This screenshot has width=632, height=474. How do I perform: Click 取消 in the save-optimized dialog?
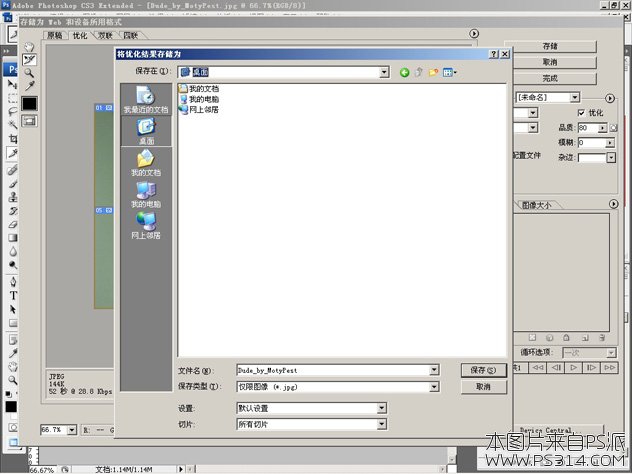483,387
